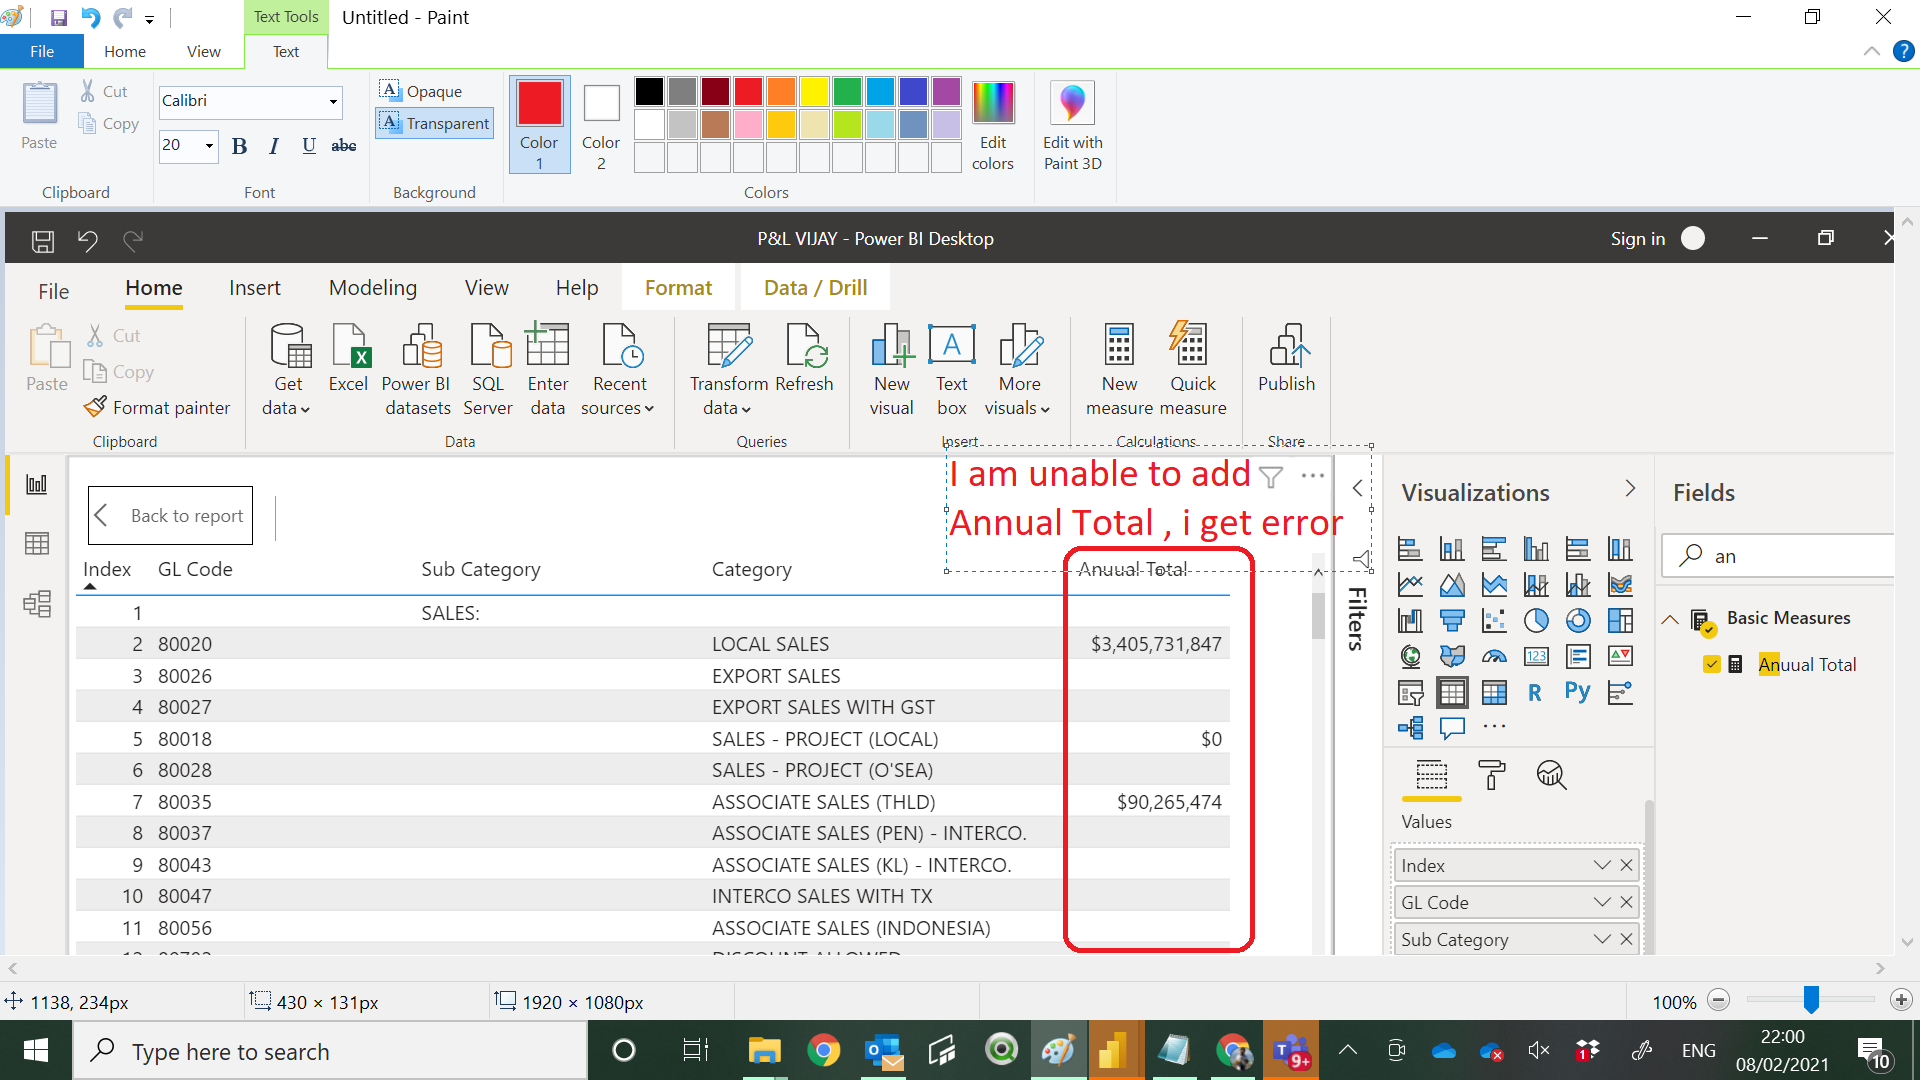The width and height of the screenshot is (1920, 1080).
Task: Enable Transparent background in Paint
Action: [x=434, y=123]
